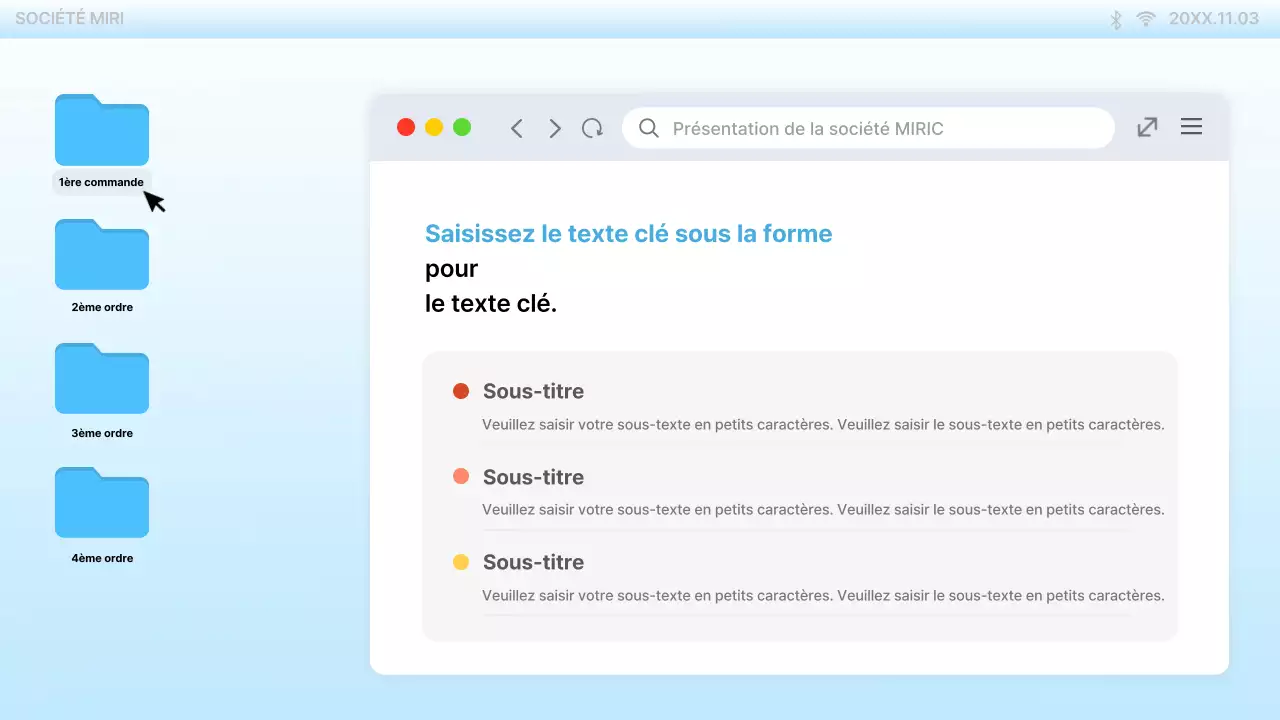
Task: Click the Bluetooth icon in the status bar
Action: coord(1115,18)
